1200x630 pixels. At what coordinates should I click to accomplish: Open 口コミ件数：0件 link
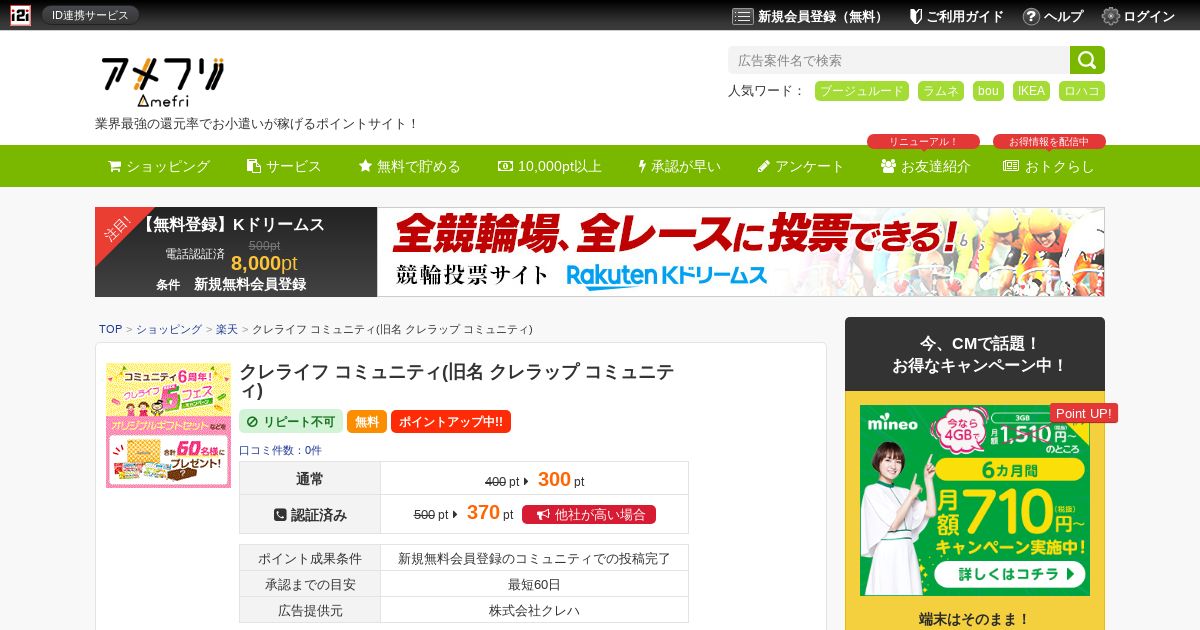(280, 450)
